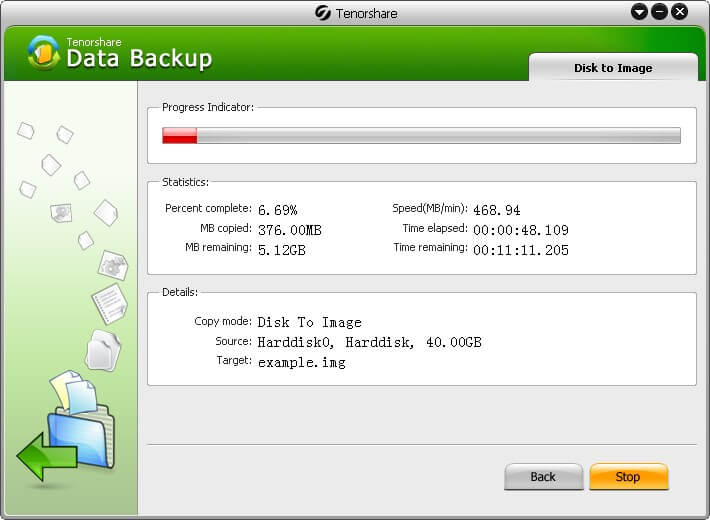Click the blue folder icon in sidebar
710x520 pixels.
(x=82, y=437)
